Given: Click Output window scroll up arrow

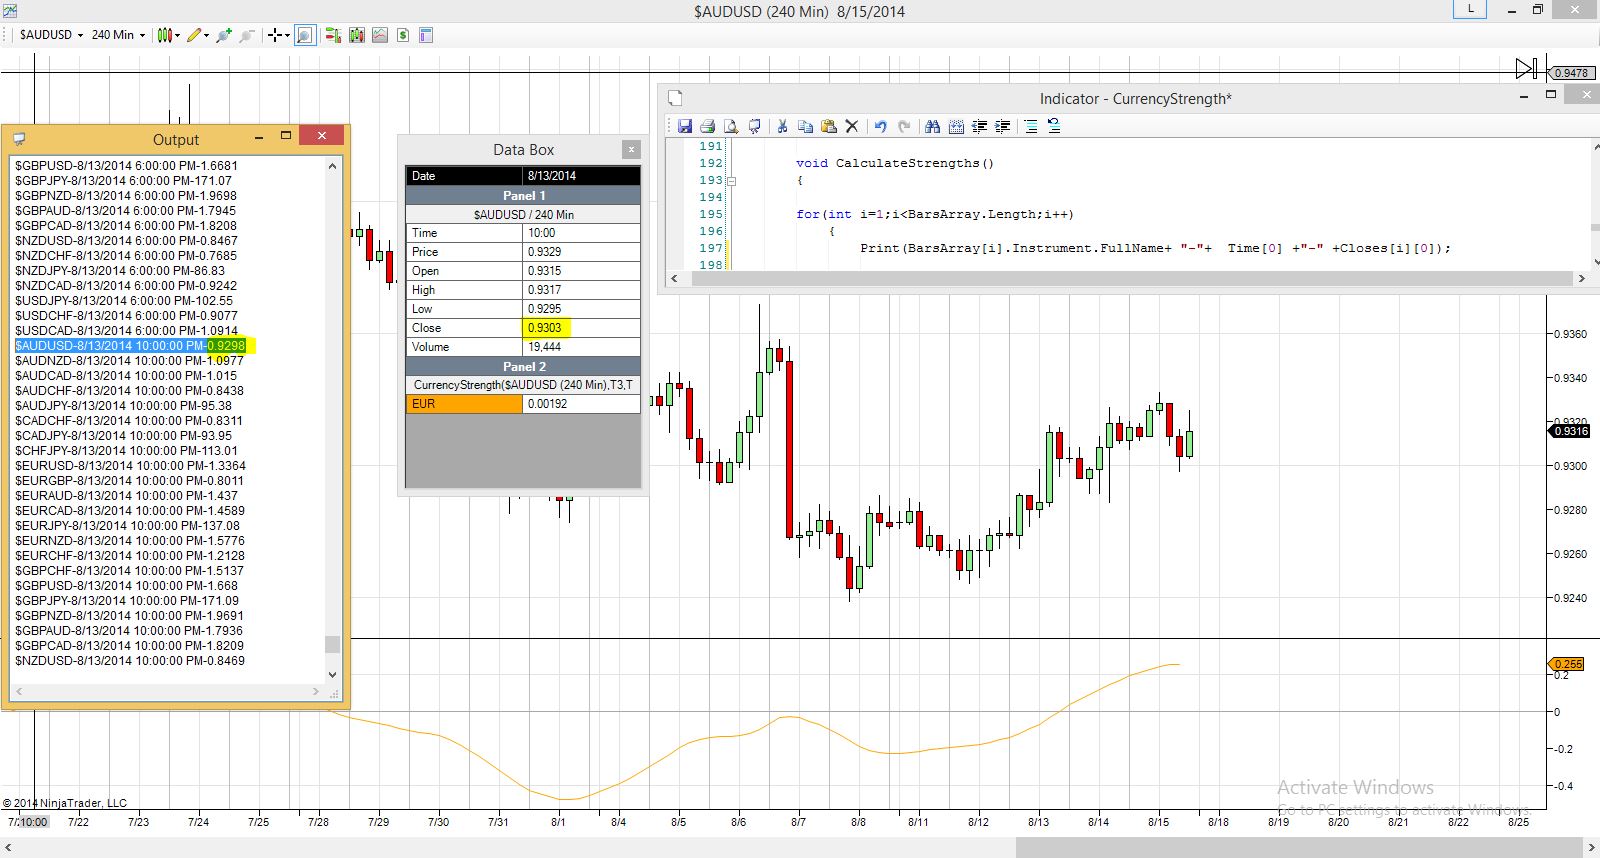Looking at the screenshot, I should pyautogui.click(x=333, y=166).
